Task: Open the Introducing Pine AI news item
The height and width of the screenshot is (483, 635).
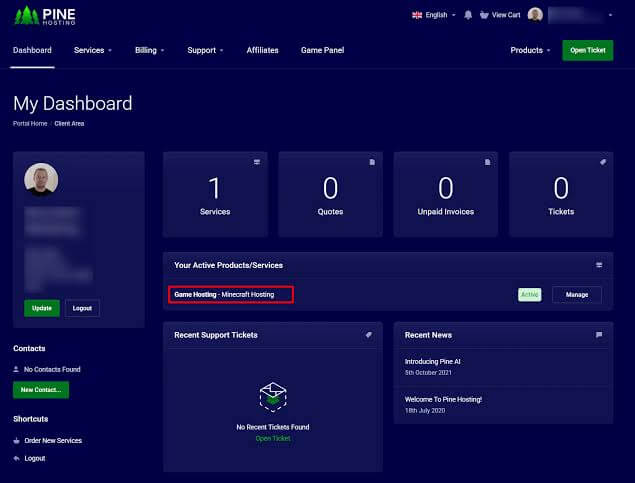Action: coord(433,362)
